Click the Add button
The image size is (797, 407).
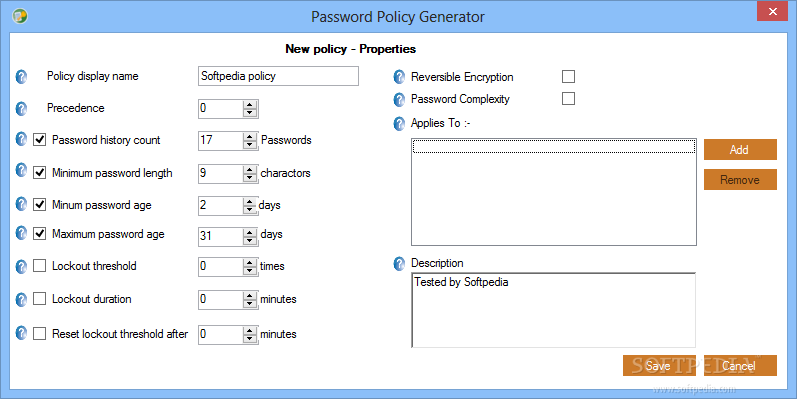[740, 149]
